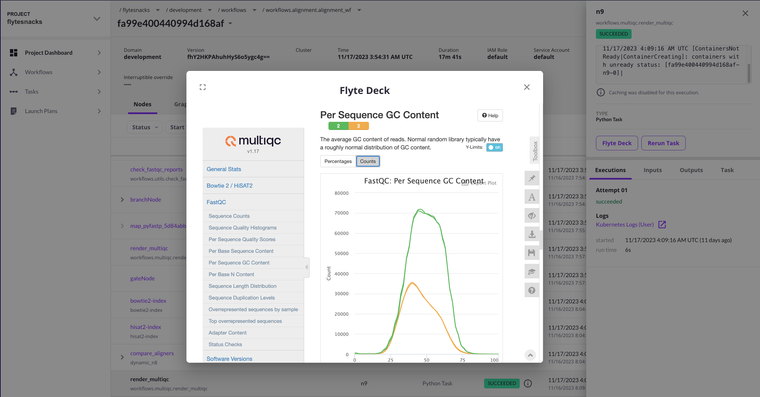Go to FastQC section

(x=216, y=202)
